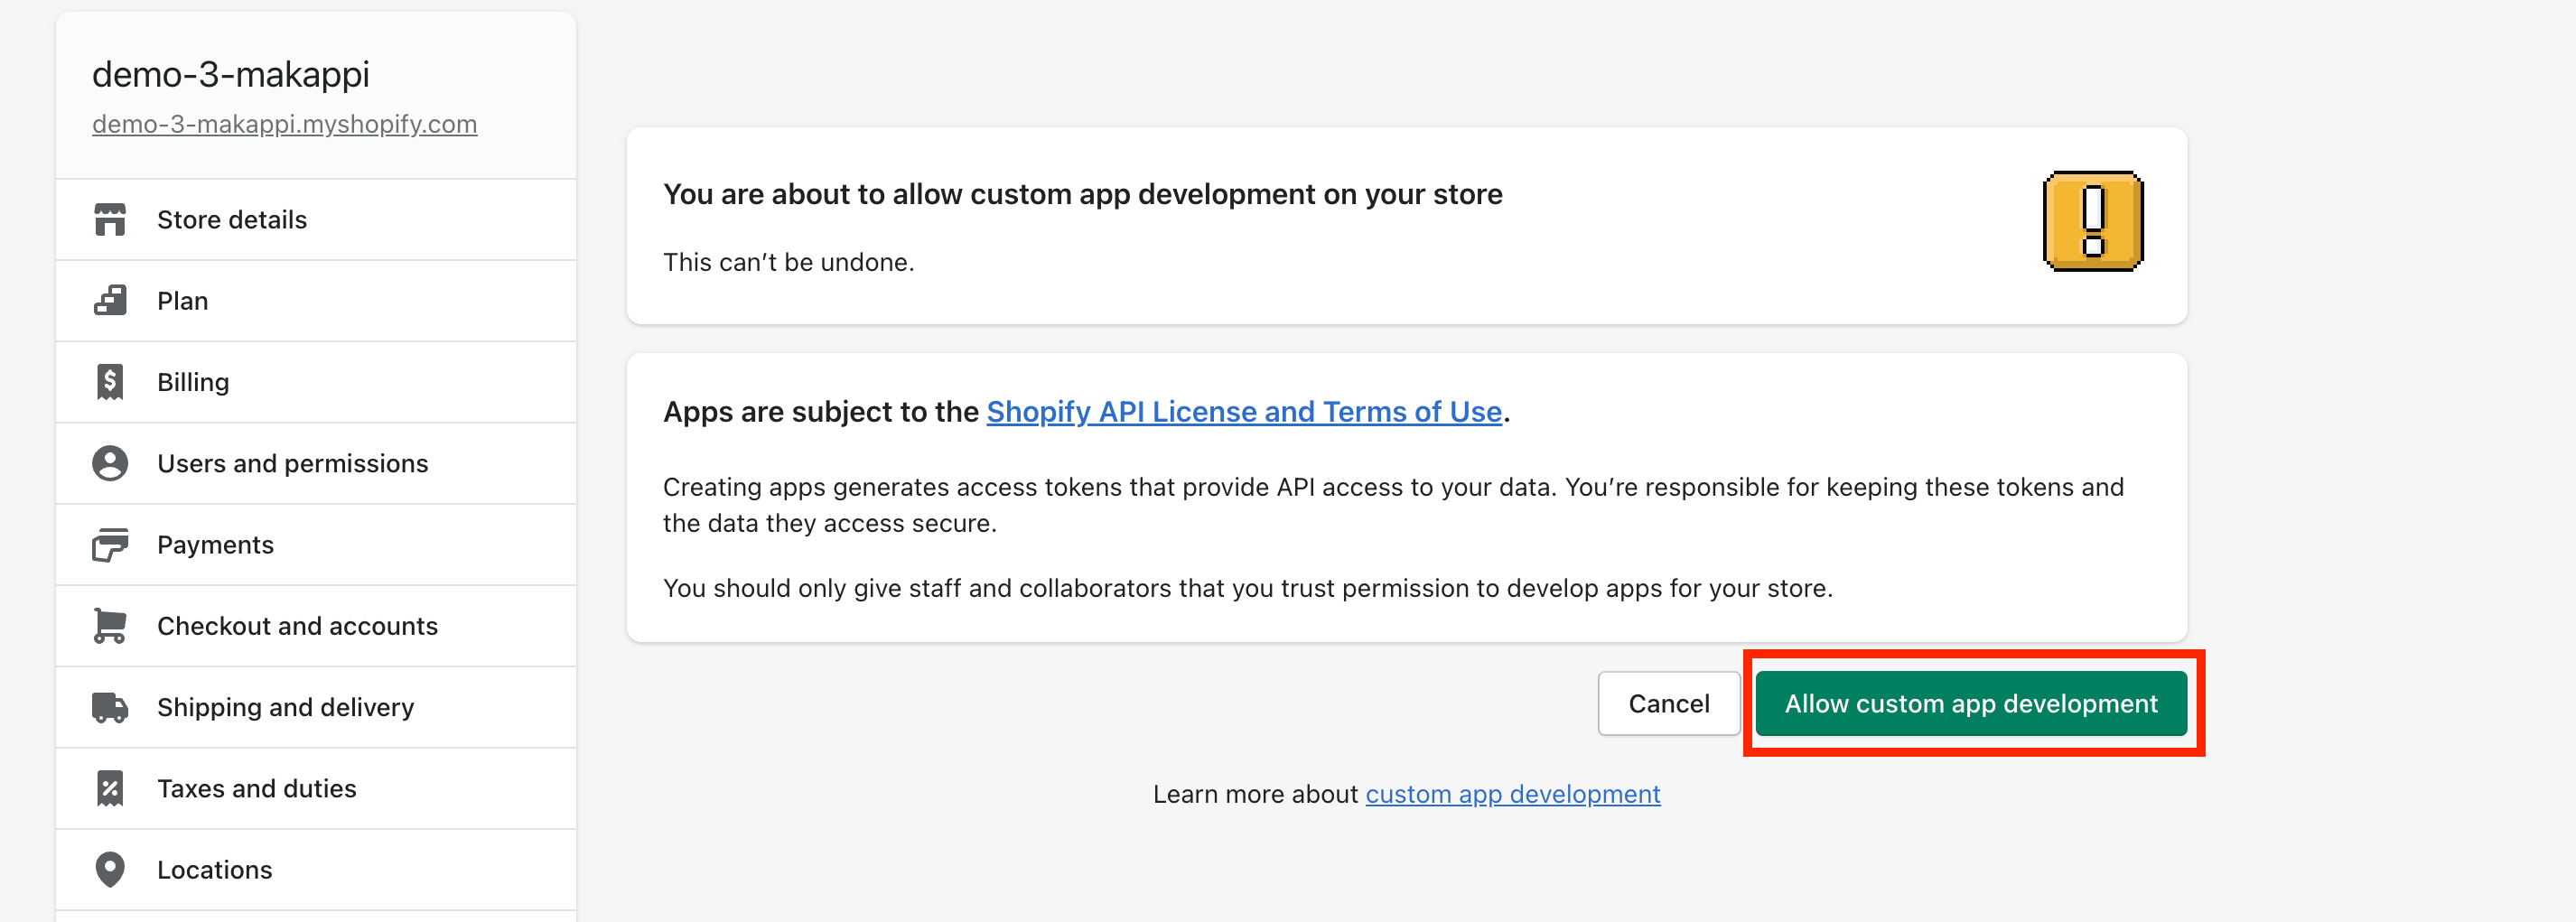Cancel enabling custom app development
Viewport: 2576px width, 922px height.
pyautogui.click(x=1668, y=704)
